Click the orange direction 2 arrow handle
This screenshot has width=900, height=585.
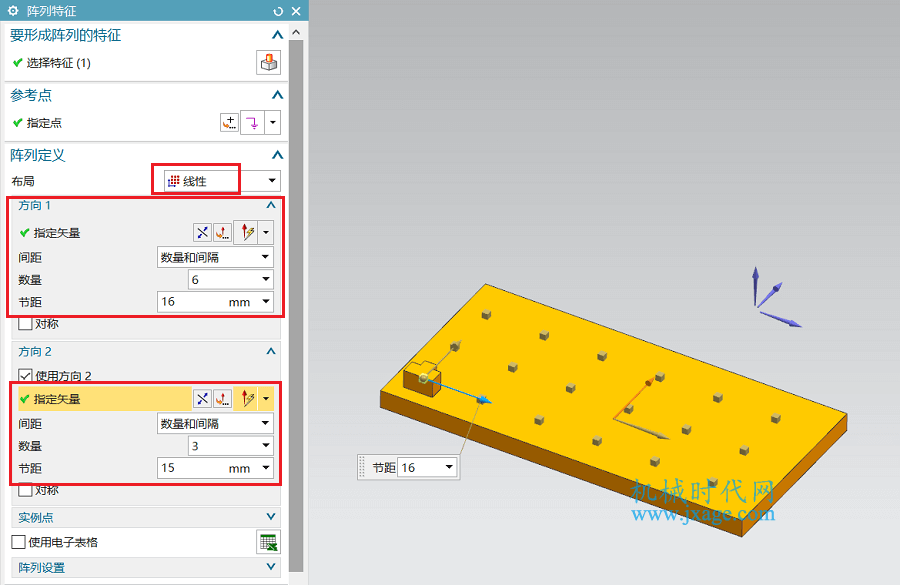coord(649,382)
